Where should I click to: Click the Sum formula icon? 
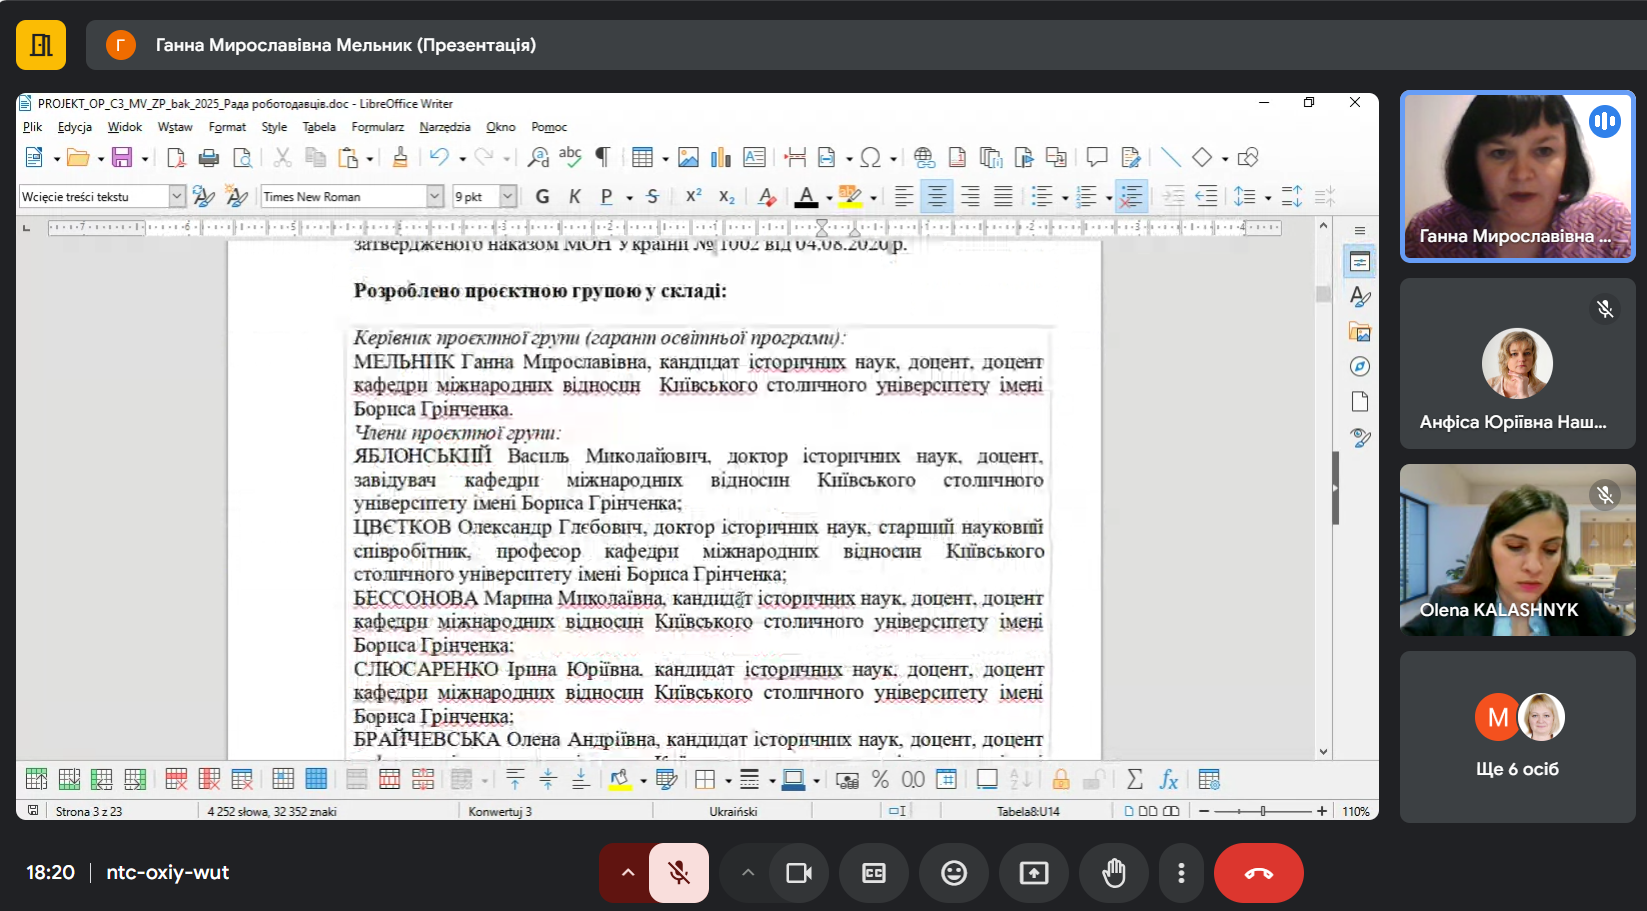1134,779
